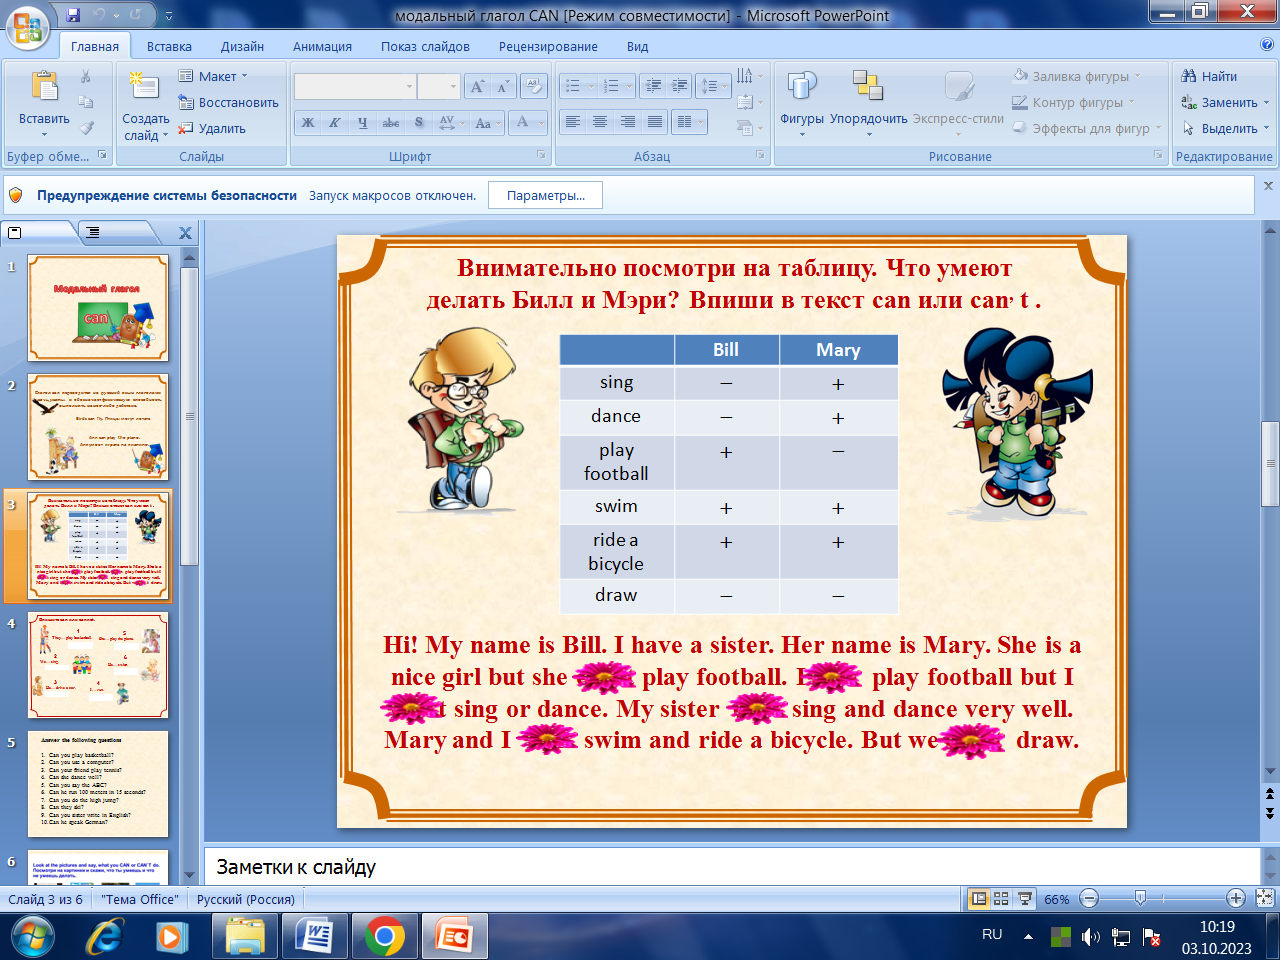
Task: Click the Arrange (Упорядочить) icon
Action: point(868,89)
